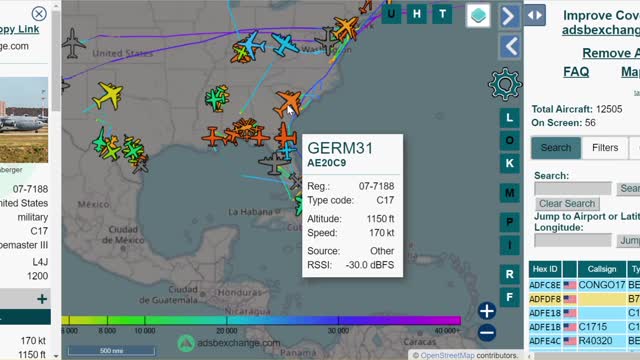Zoom in with the plus button
Image resolution: width=640 pixels, height=360 pixels.
click(x=487, y=311)
